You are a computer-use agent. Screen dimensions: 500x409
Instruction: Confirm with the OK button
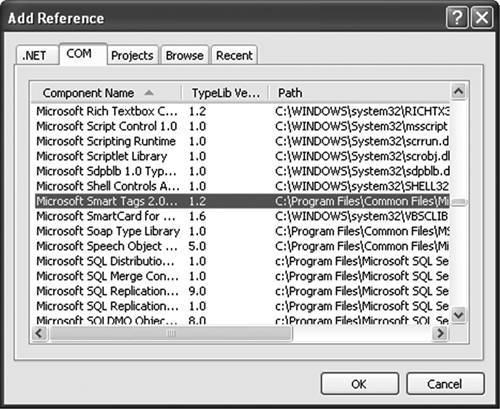click(360, 384)
